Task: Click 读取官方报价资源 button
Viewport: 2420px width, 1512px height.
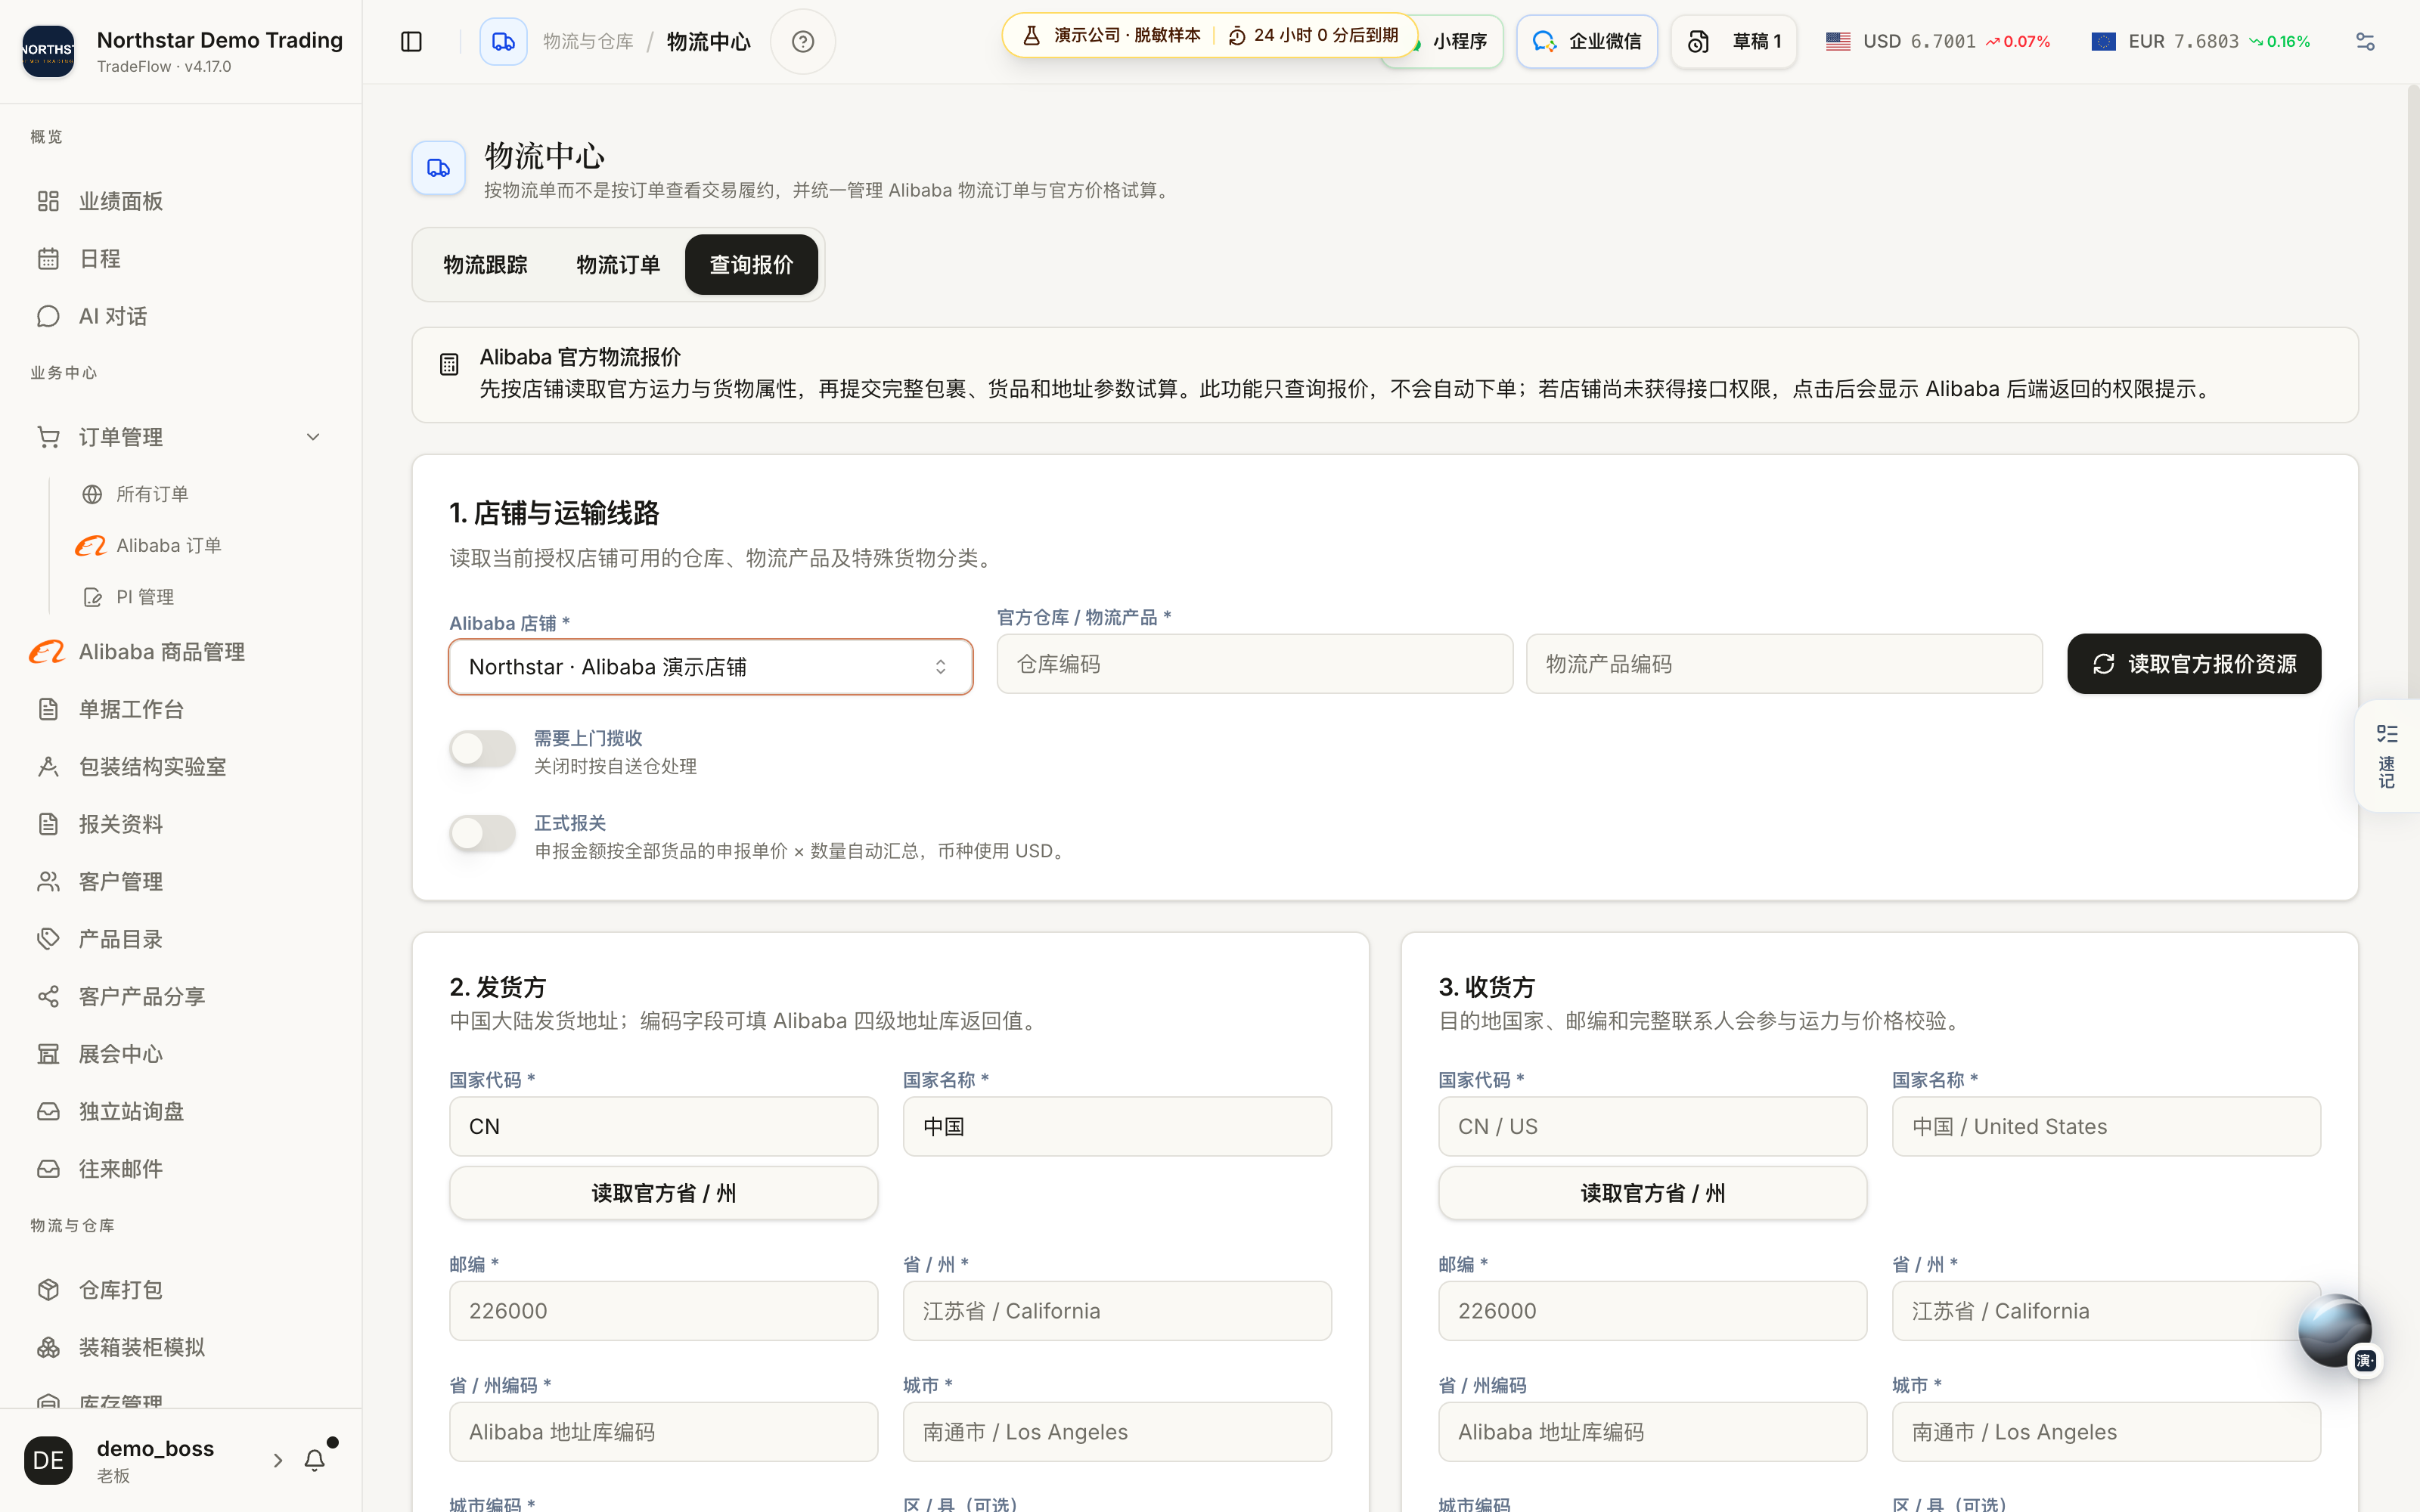Action: [2193, 664]
